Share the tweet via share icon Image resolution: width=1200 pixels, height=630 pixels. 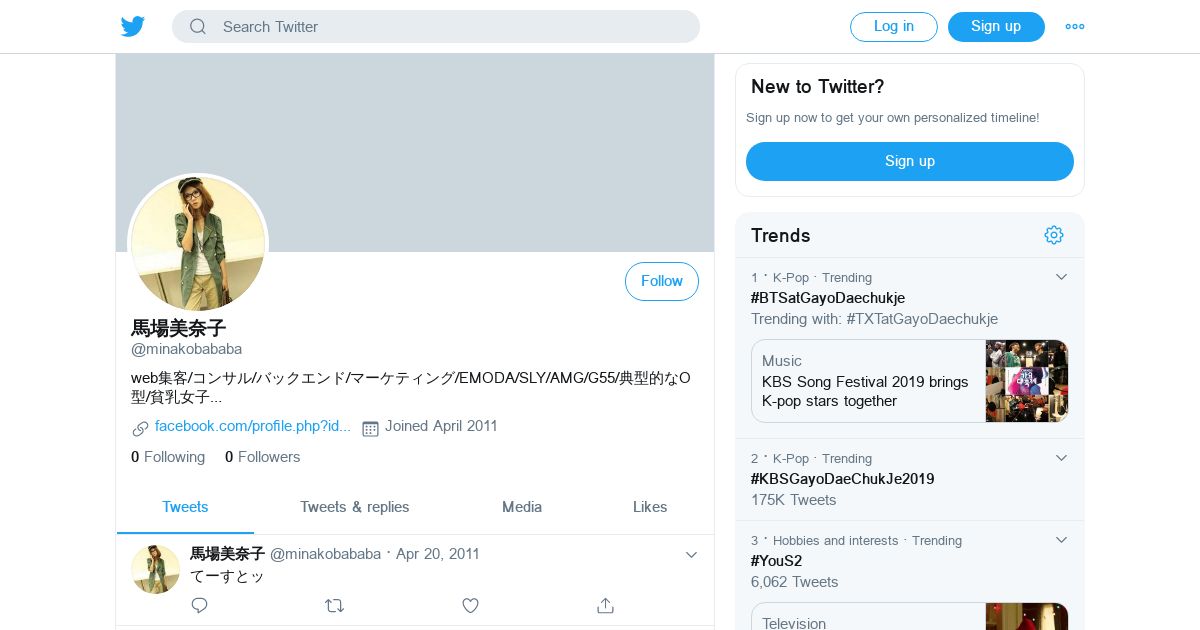pos(605,605)
